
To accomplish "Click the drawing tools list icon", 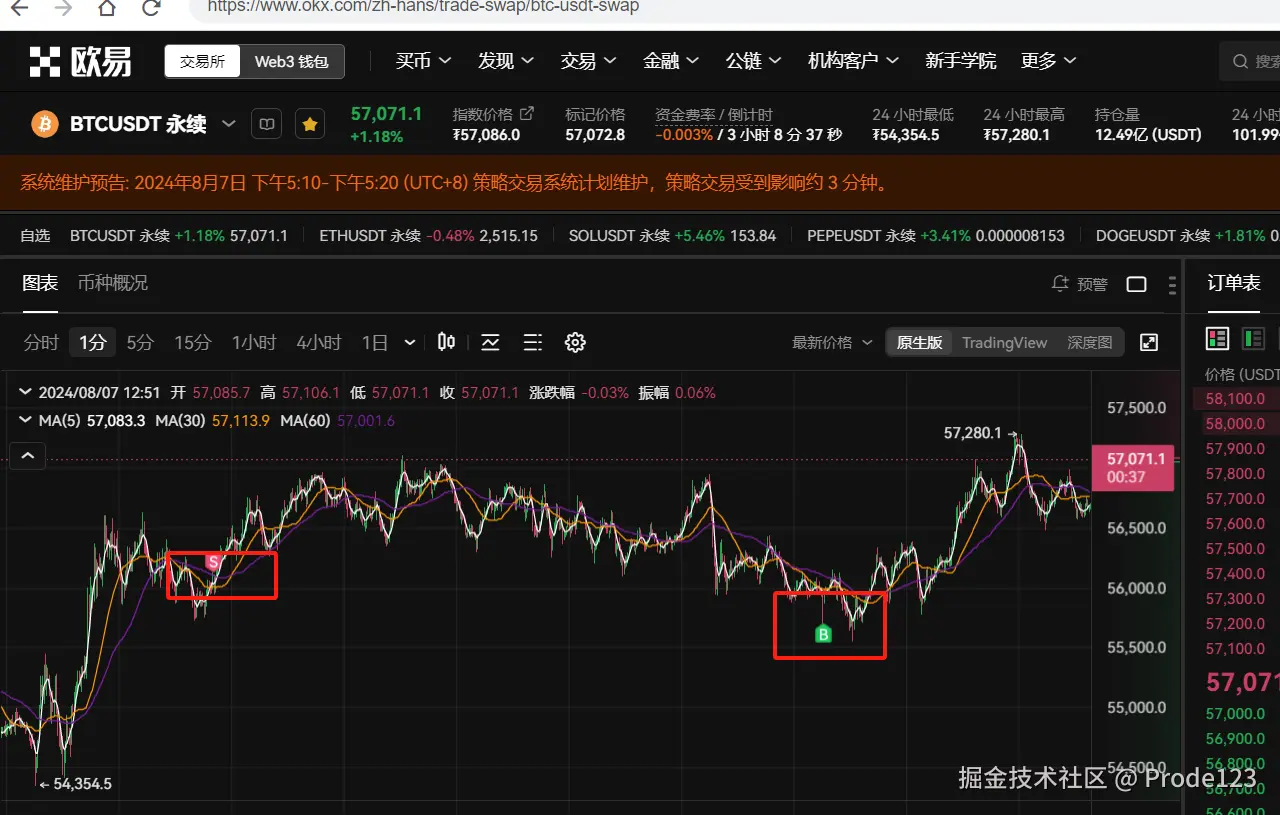I will coord(533,342).
